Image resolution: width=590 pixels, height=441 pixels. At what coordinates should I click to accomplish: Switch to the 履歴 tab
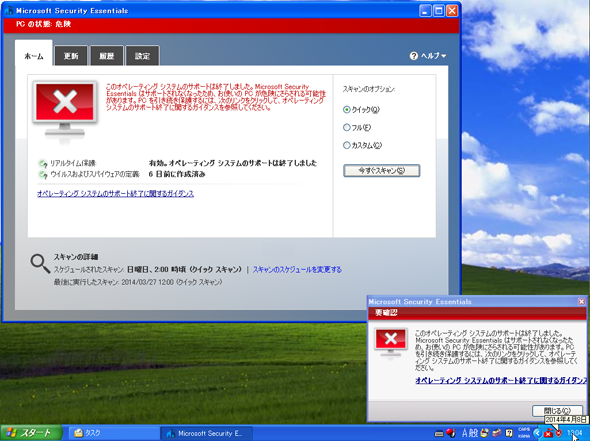coord(106,56)
